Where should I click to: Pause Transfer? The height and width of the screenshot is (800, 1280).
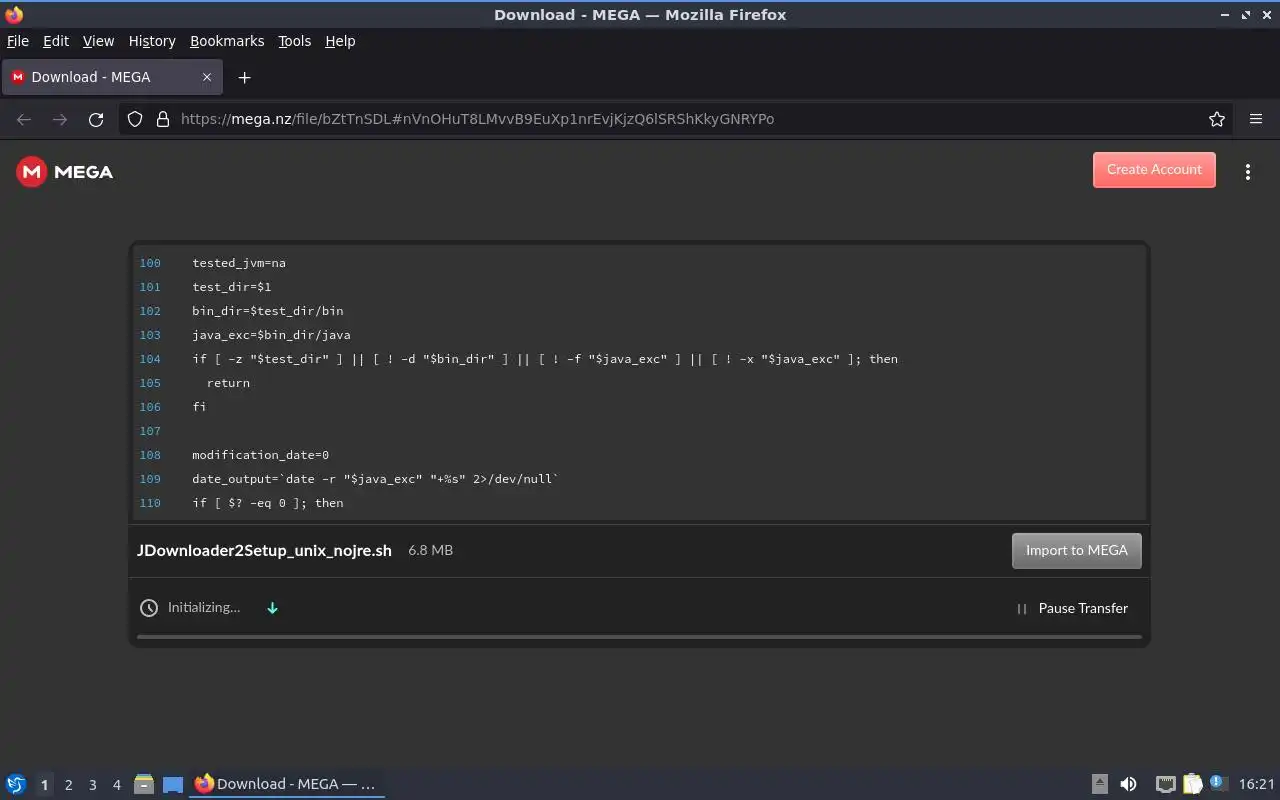1072,608
